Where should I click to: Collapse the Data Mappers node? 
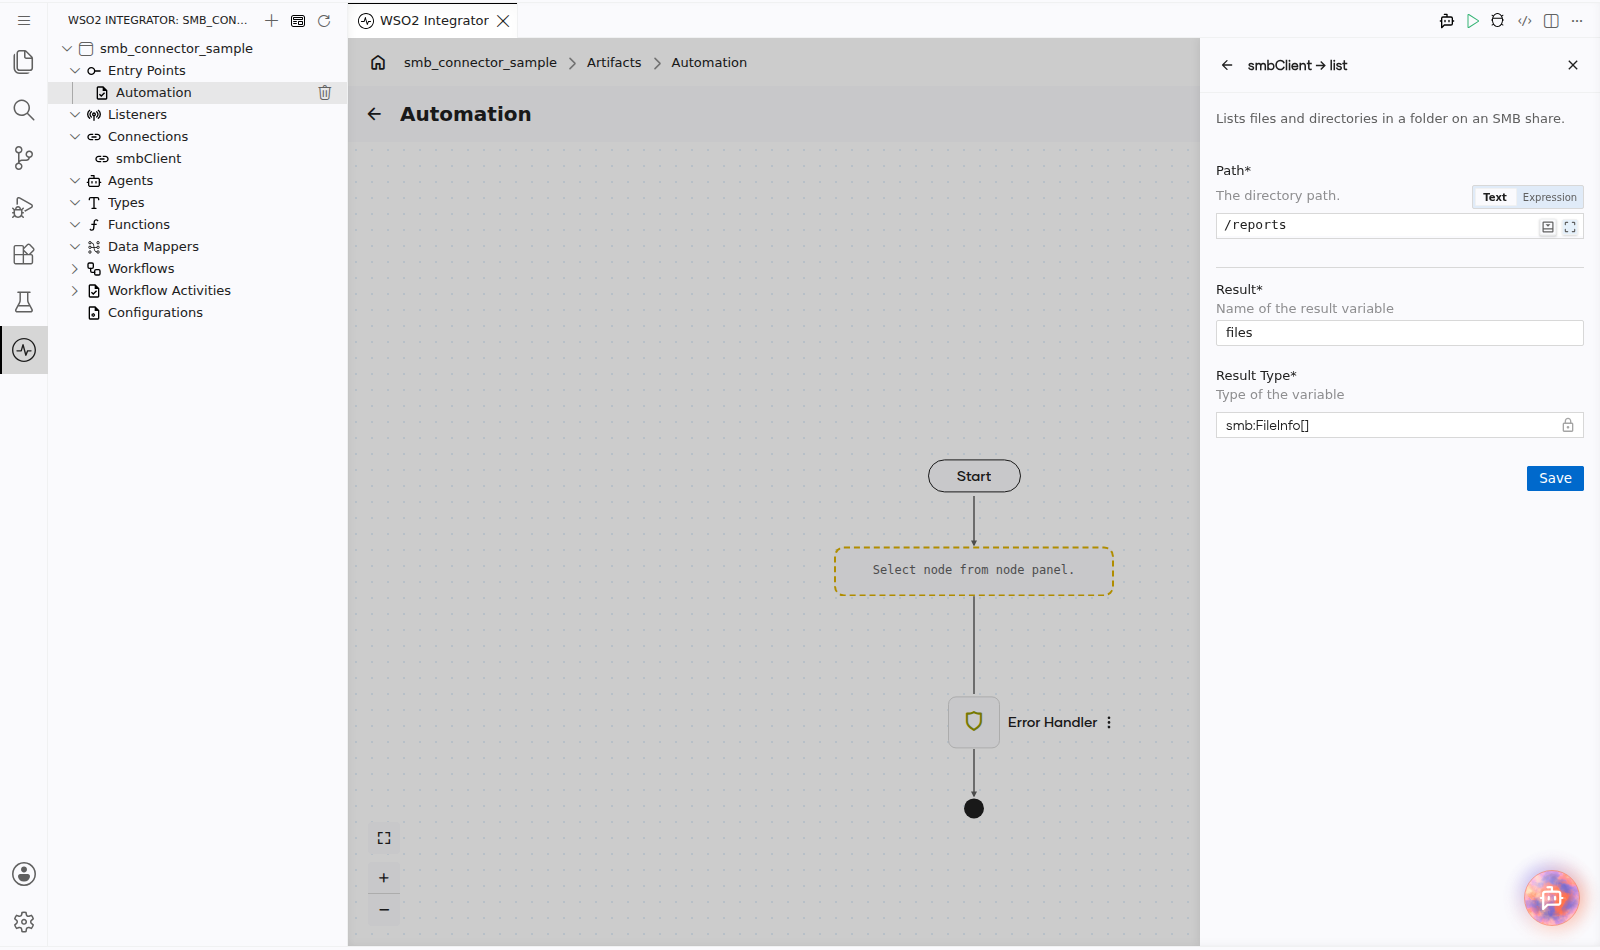(x=75, y=246)
